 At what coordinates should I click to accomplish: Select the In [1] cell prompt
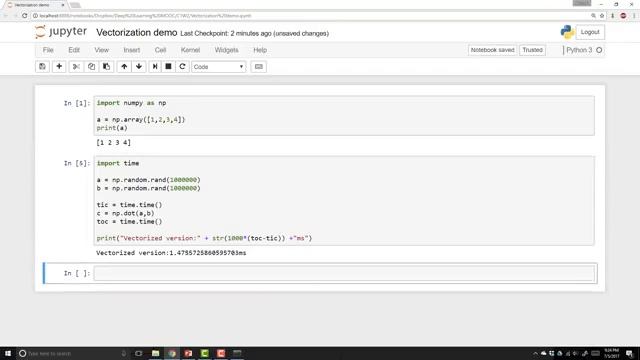click(77, 103)
